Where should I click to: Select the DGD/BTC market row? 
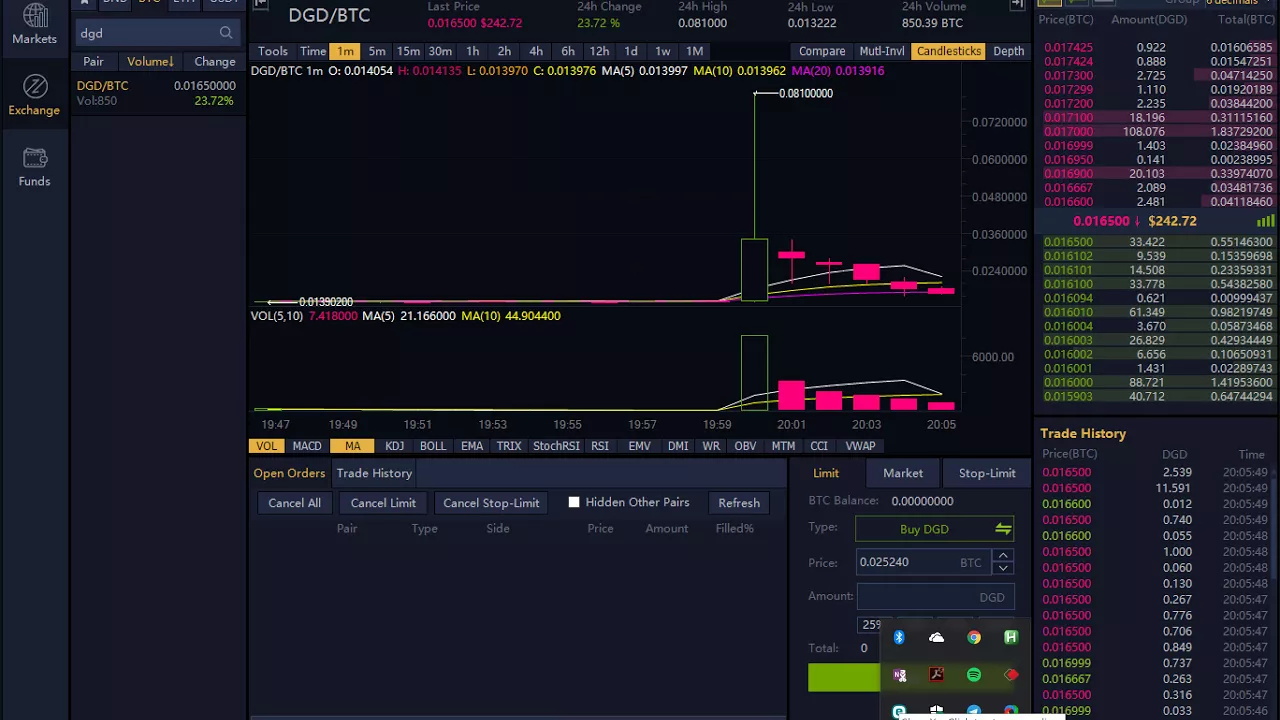pos(157,93)
